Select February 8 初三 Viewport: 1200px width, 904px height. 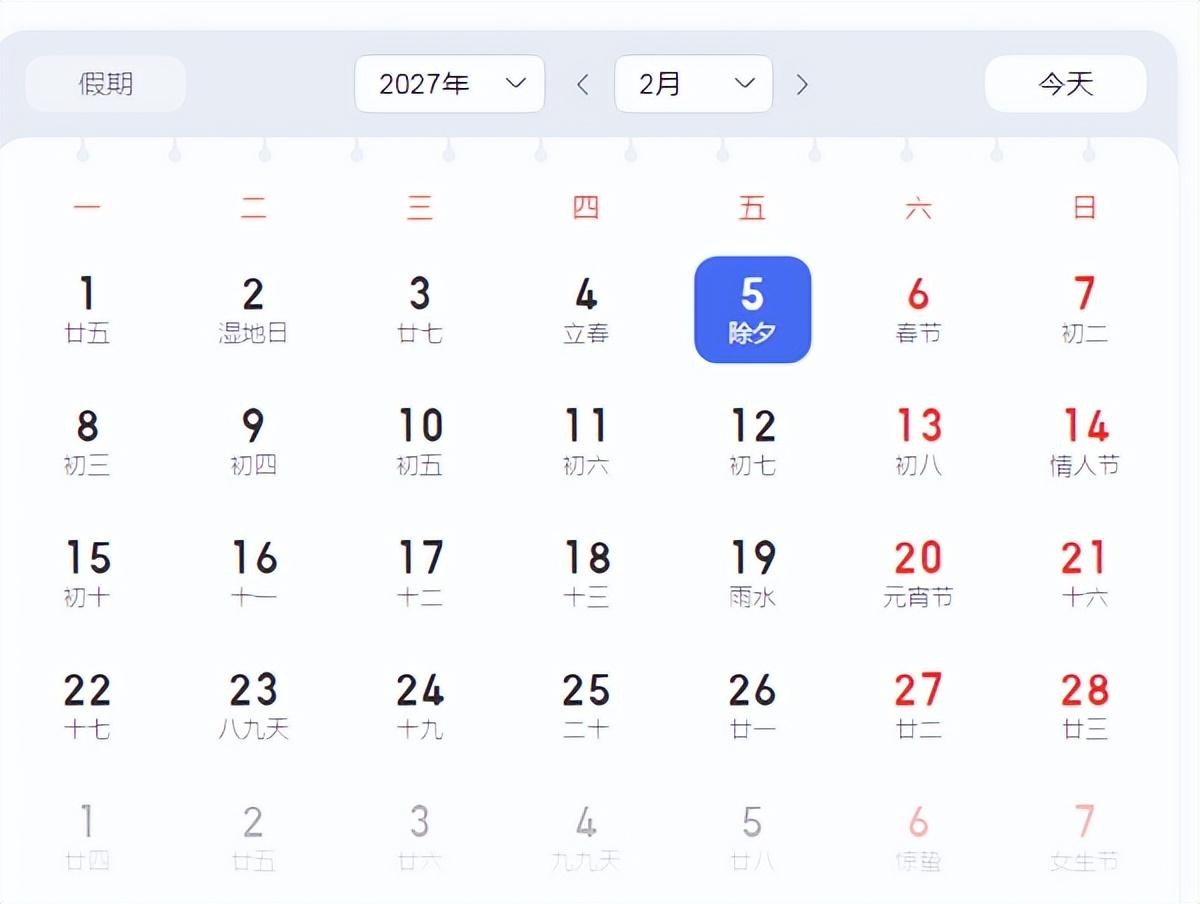[87, 442]
